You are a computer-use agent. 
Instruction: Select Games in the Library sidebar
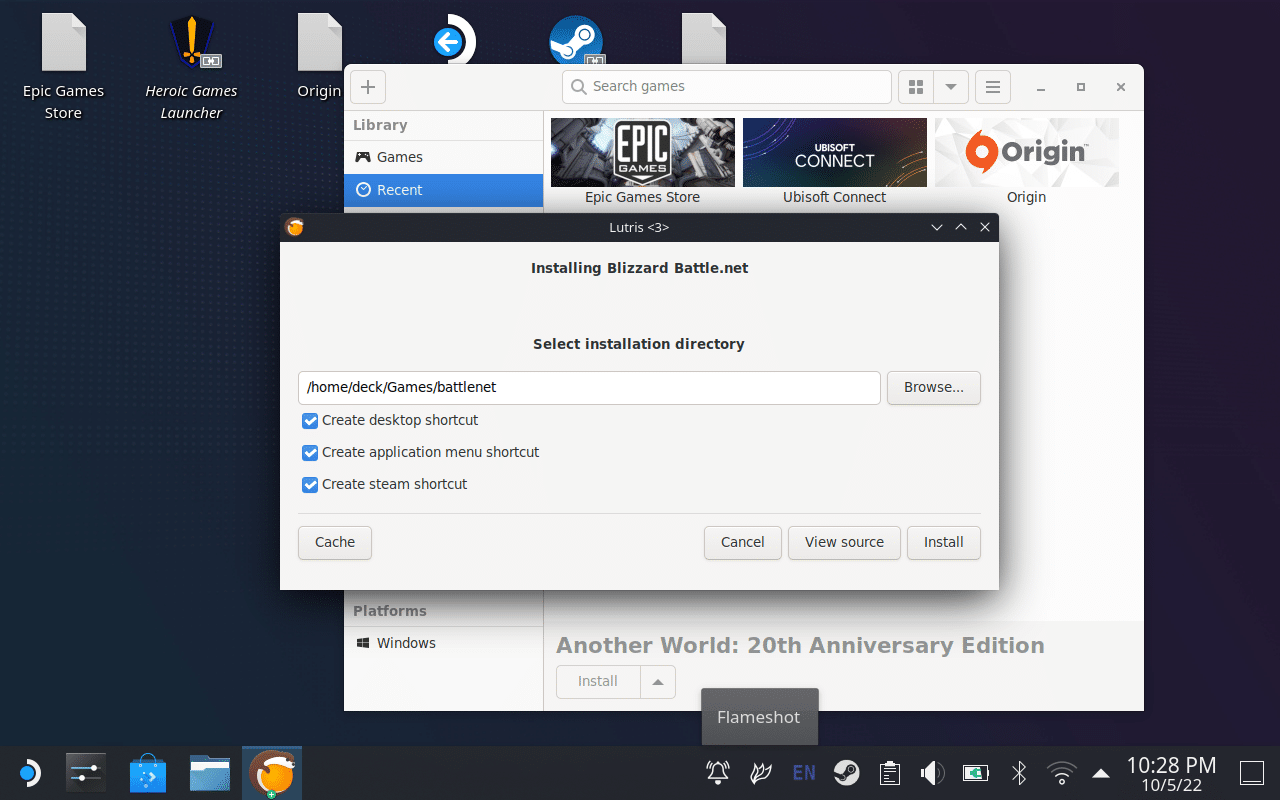[x=443, y=157]
